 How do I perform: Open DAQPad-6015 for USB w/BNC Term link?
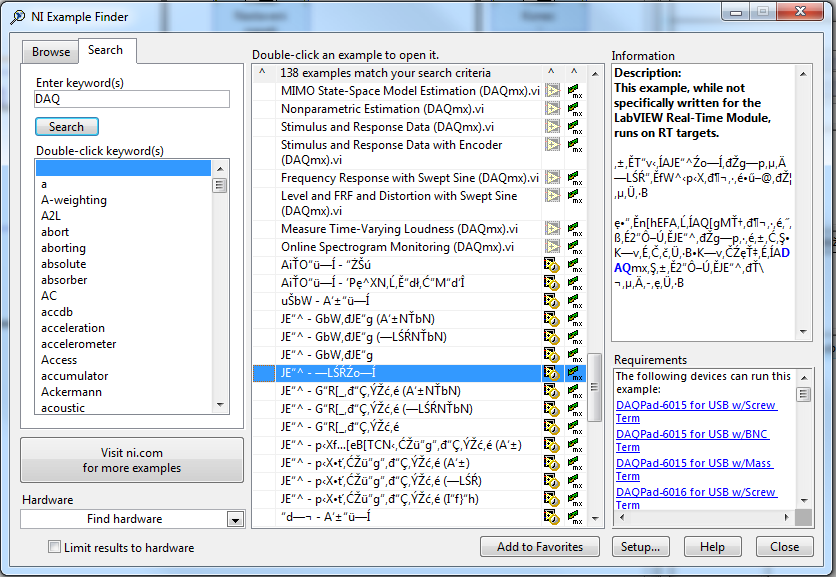[x=692, y=440]
